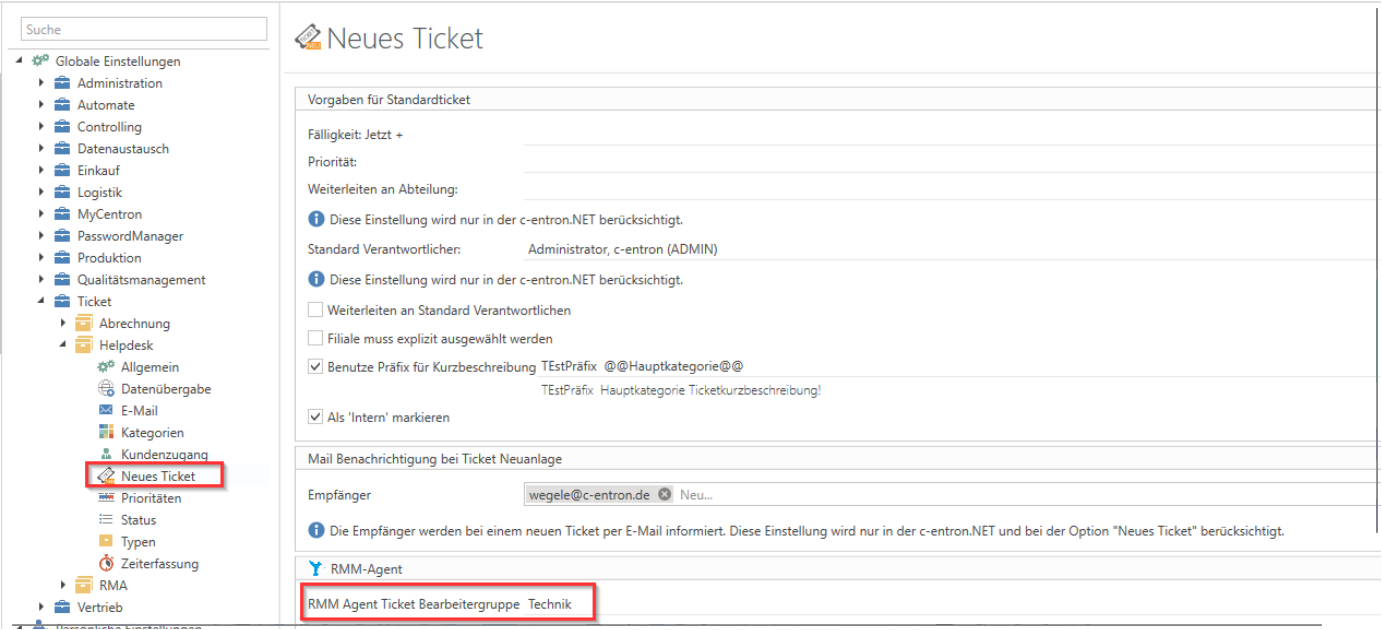Viewport: 1382px width, 630px height.
Task: Click the Kategorien colored grid icon
Action: 106,432
